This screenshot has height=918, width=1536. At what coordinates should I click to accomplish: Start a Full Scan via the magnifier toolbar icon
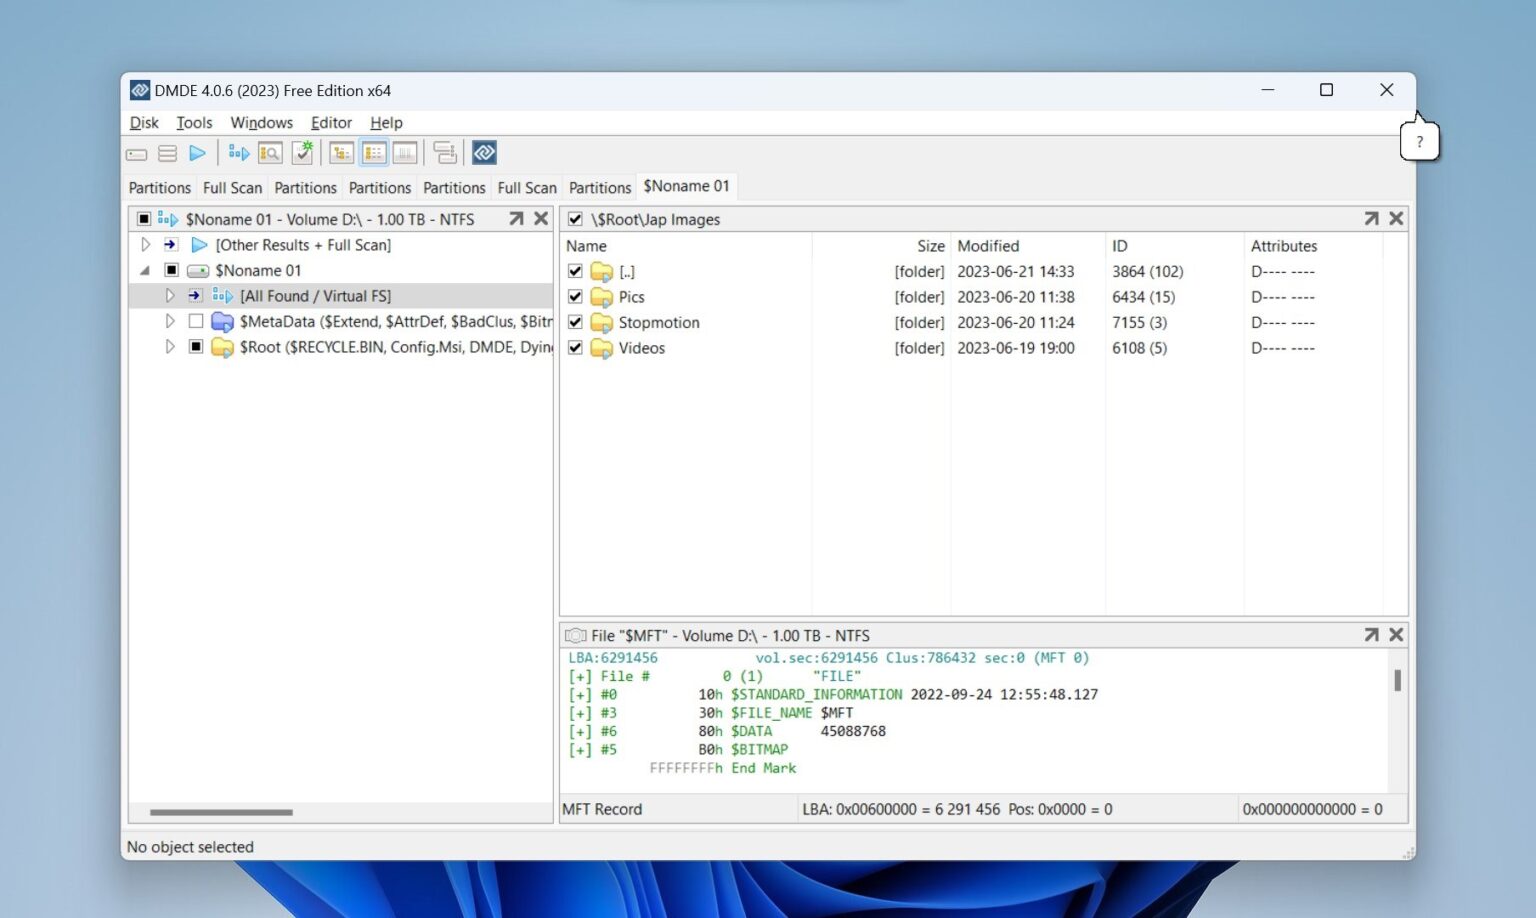(x=270, y=153)
